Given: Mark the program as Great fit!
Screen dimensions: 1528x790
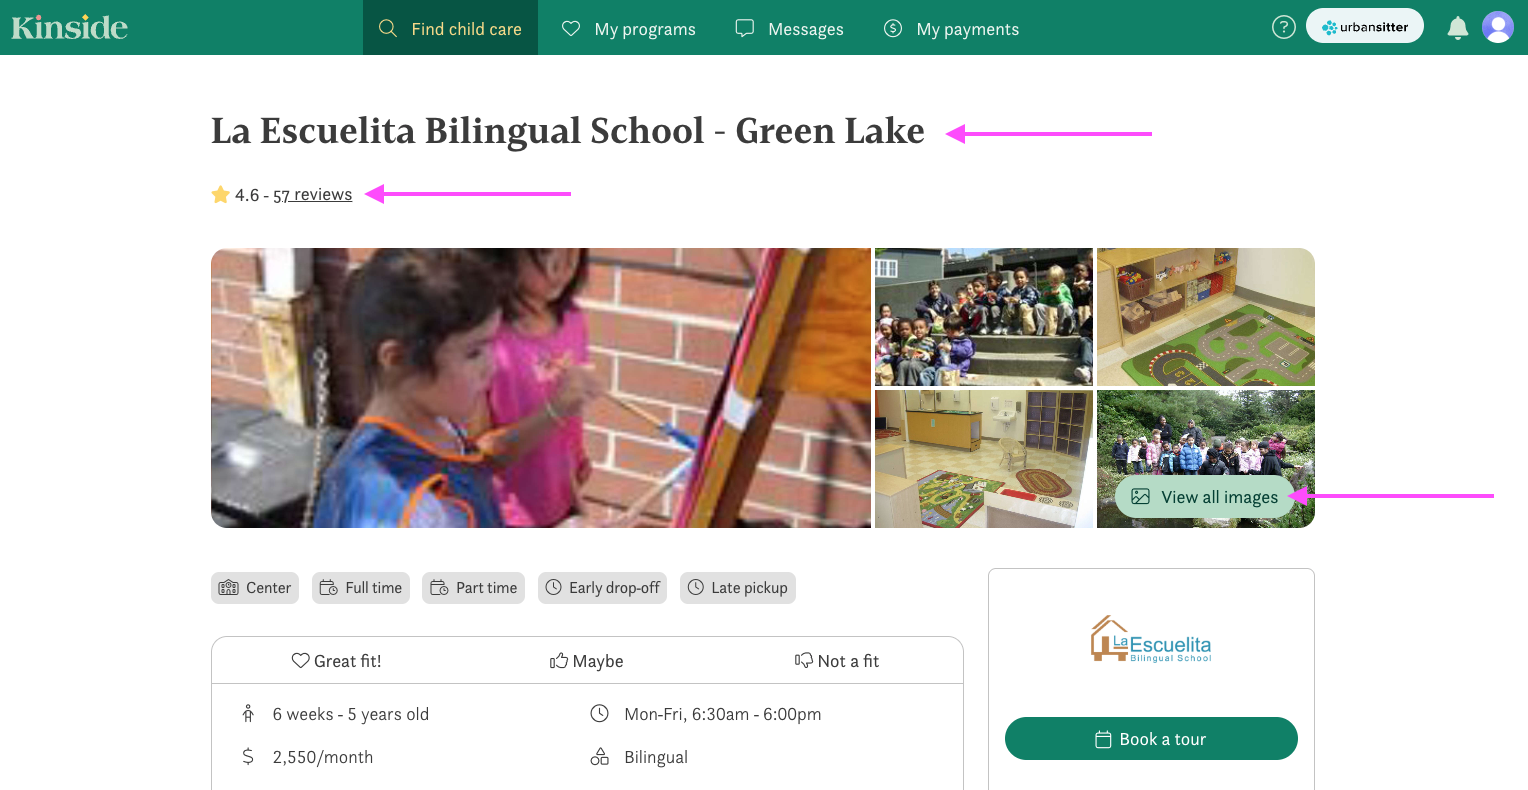Looking at the screenshot, I should tap(336, 661).
